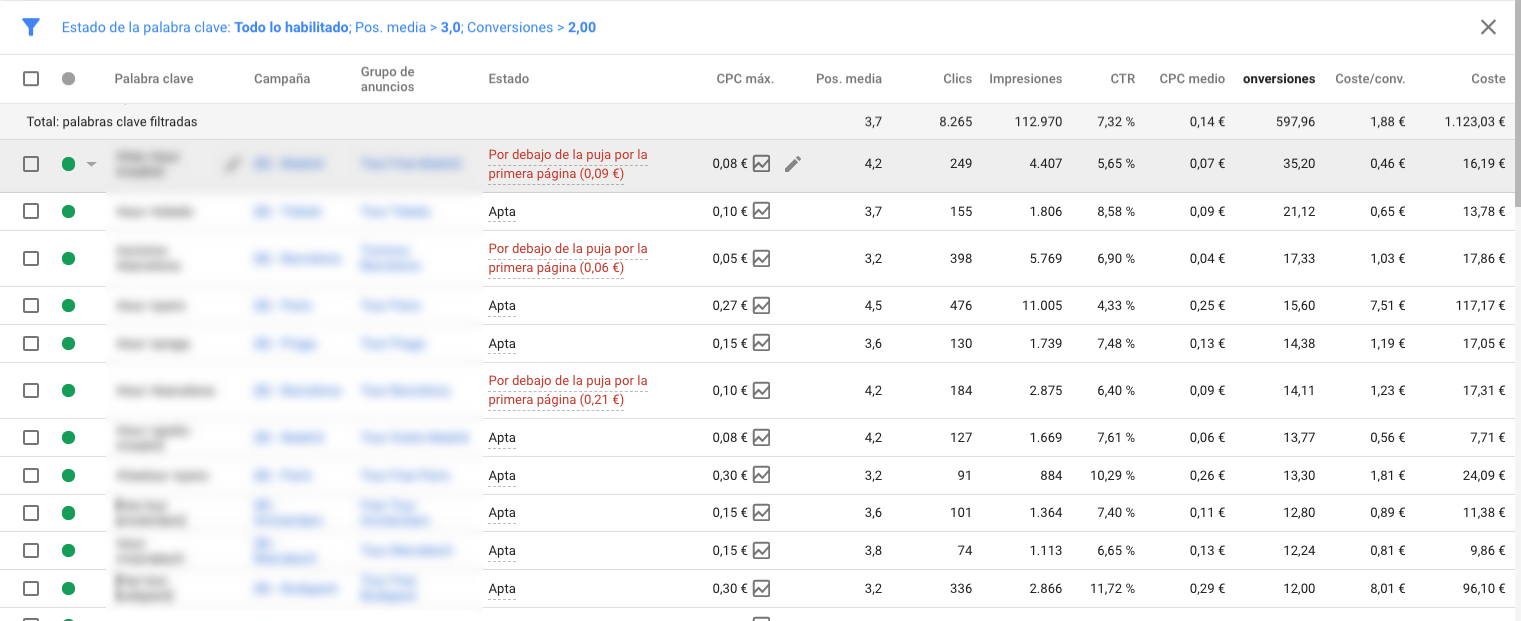The height and width of the screenshot is (621, 1521).
Task: Open bid chart icon in 127 clicks row
Action: (761, 437)
